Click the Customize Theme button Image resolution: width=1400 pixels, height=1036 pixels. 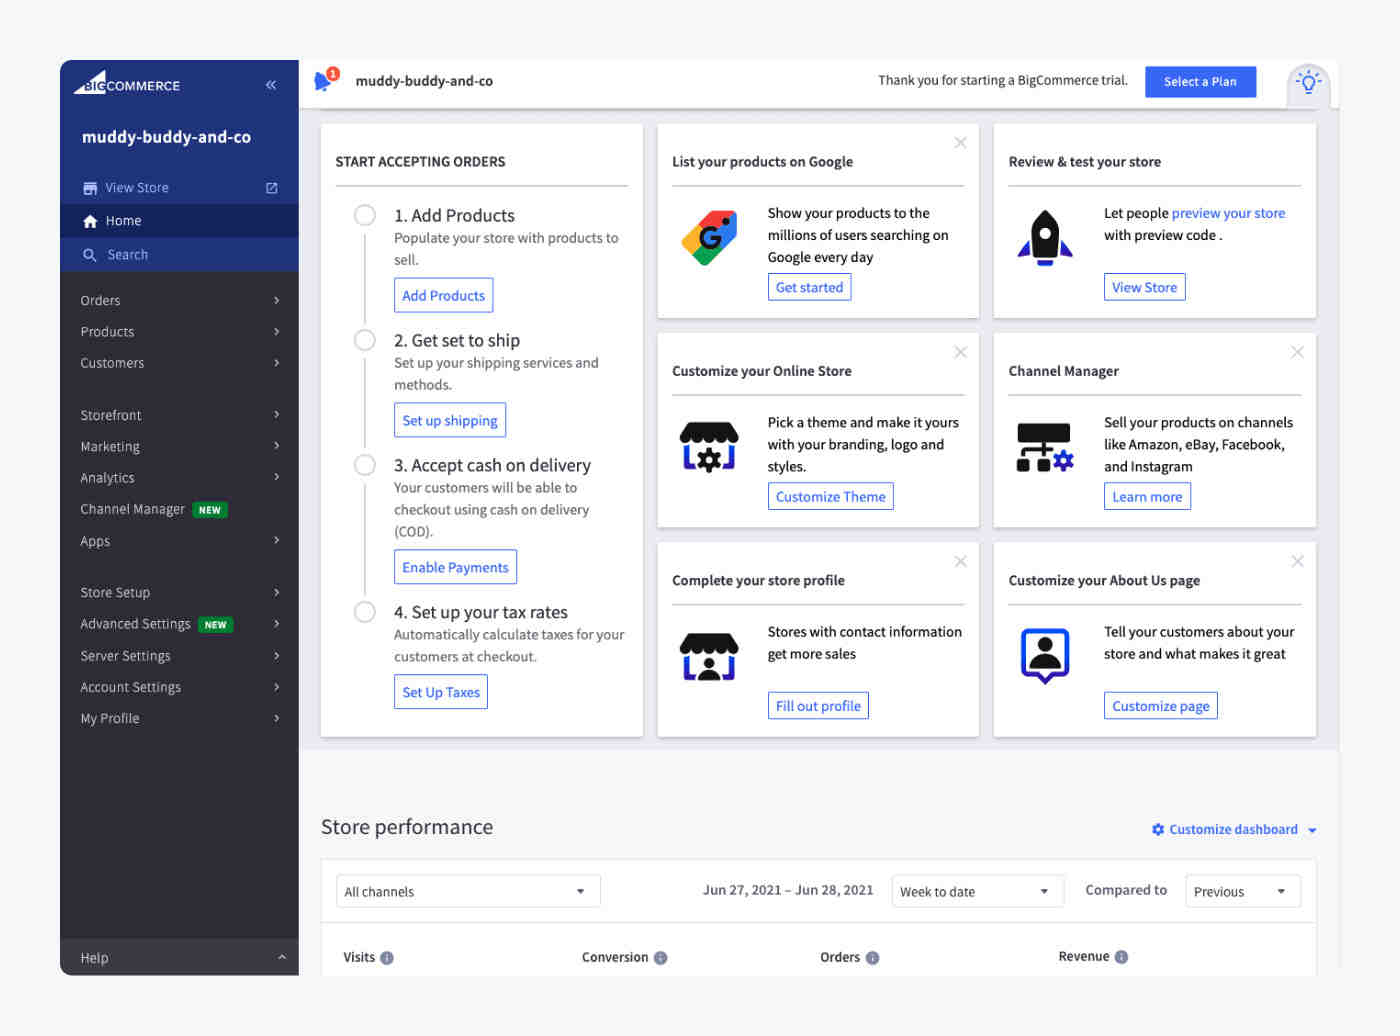(x=830, y=496)
